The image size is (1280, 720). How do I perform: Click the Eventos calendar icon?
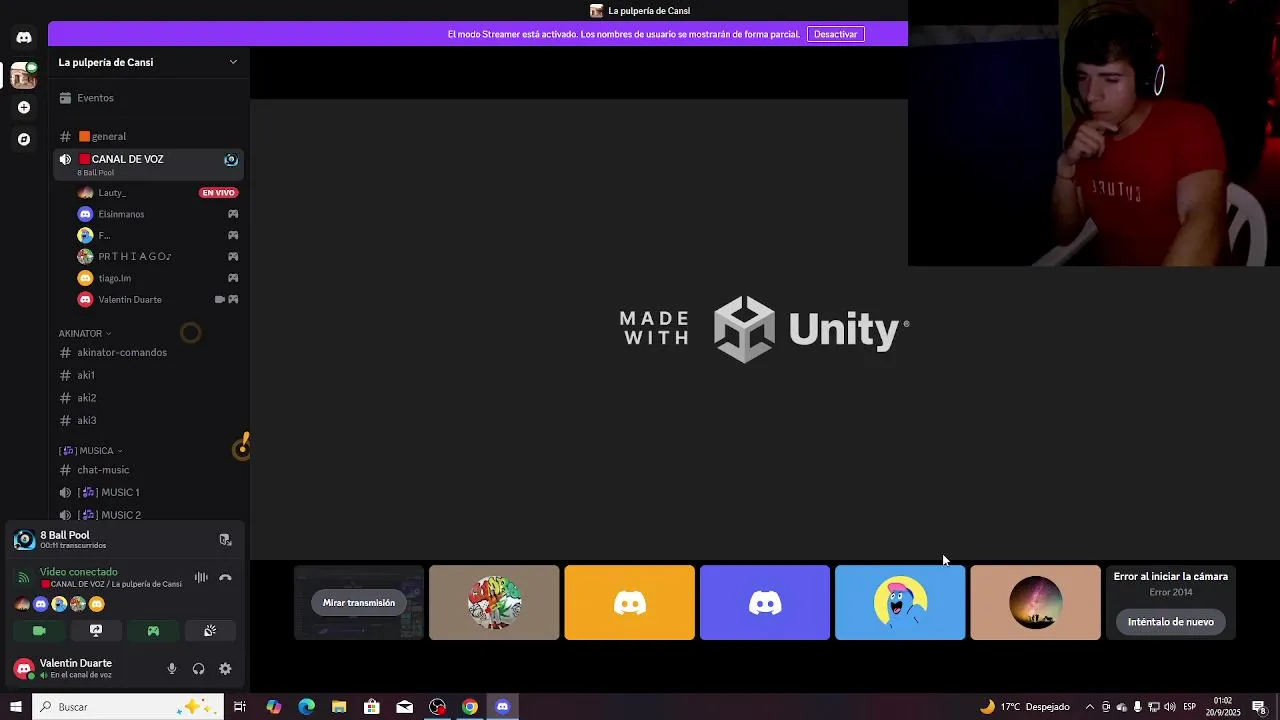coord(65,98)
